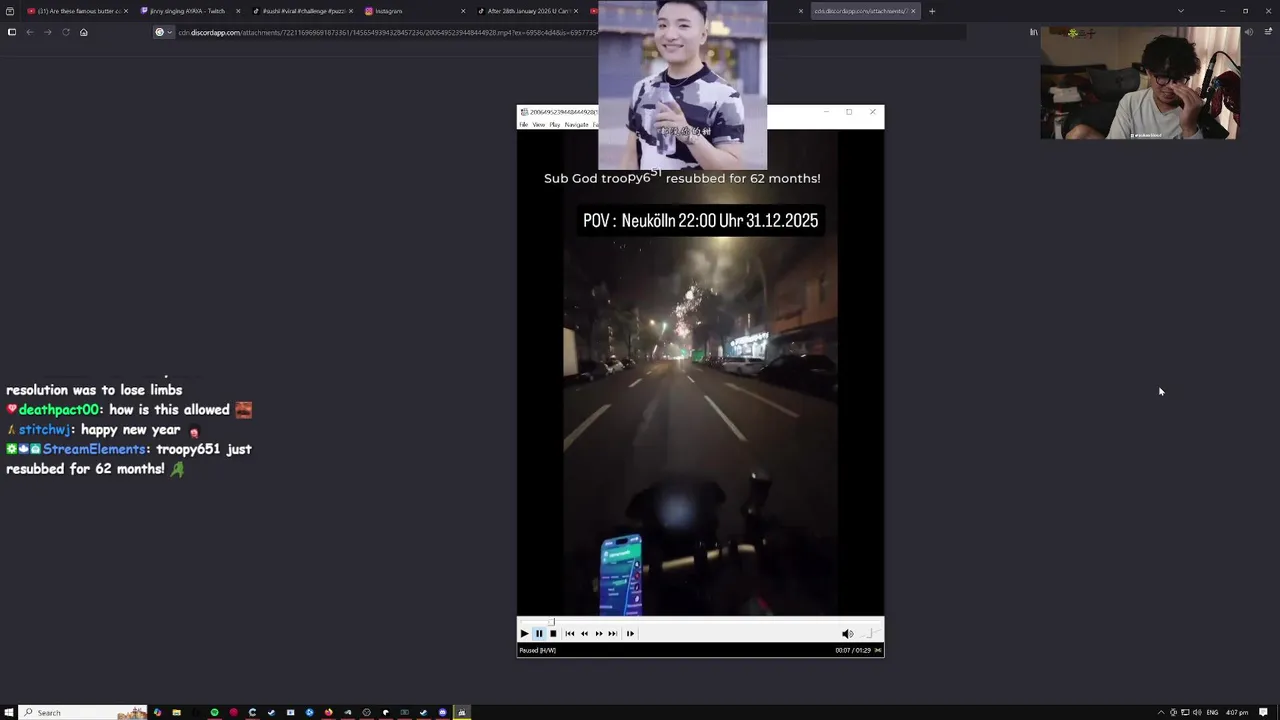The width and height of the screenshot is (1280, 720).
Task: Click the browser back arrow
Action: (30, 32)
